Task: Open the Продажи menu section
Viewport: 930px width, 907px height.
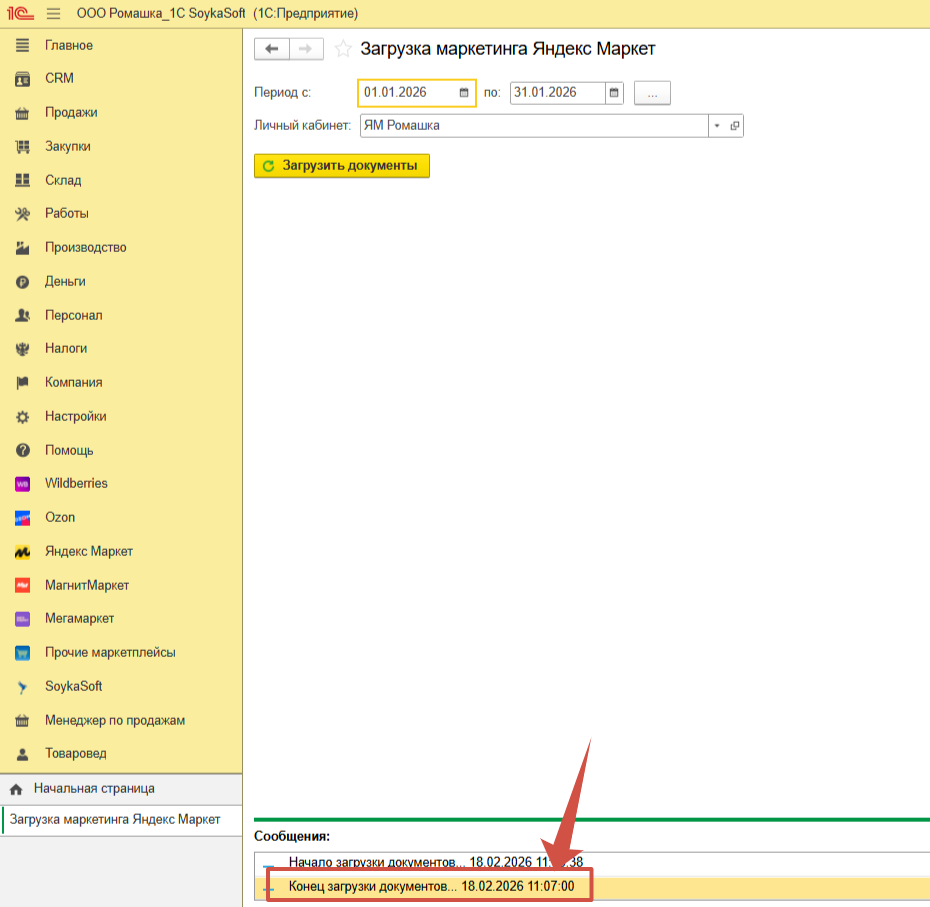Action: 71,112
